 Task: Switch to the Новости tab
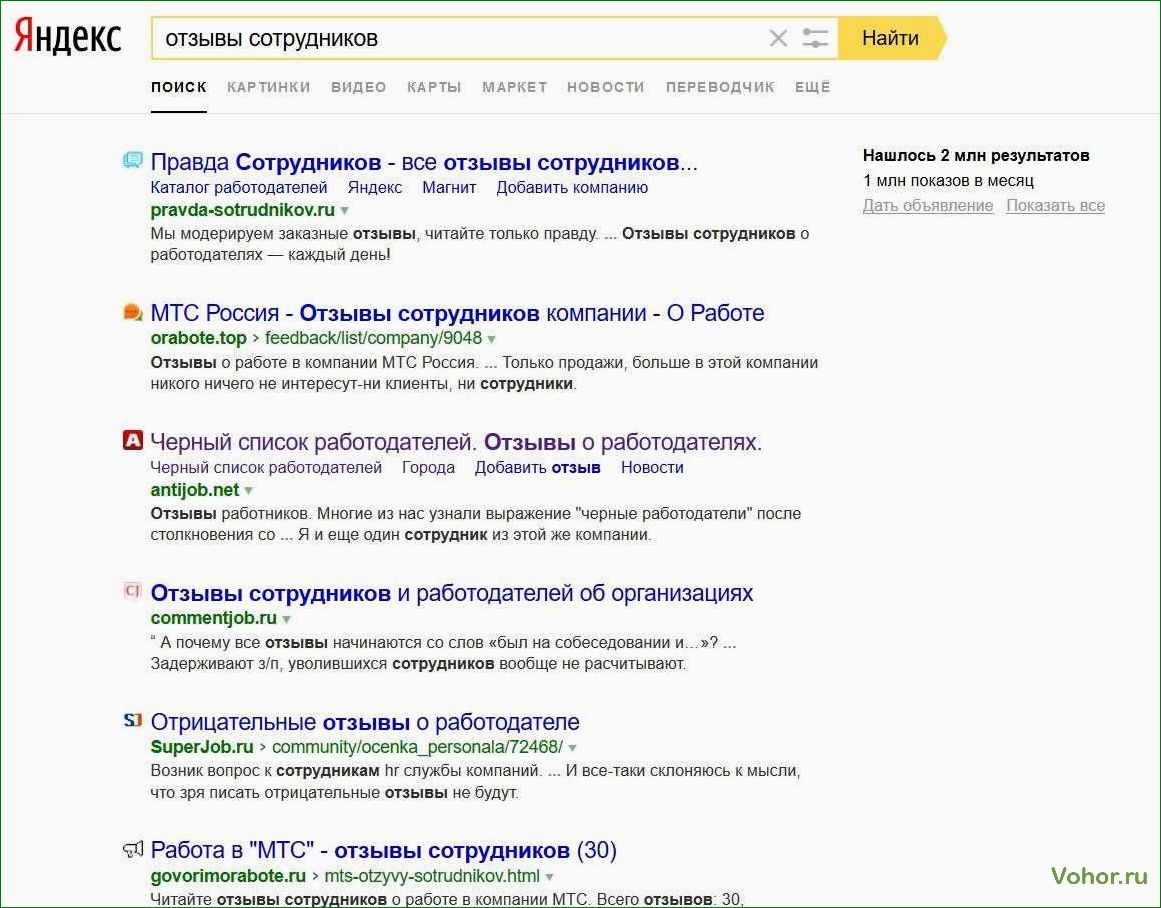coord(606,87)
